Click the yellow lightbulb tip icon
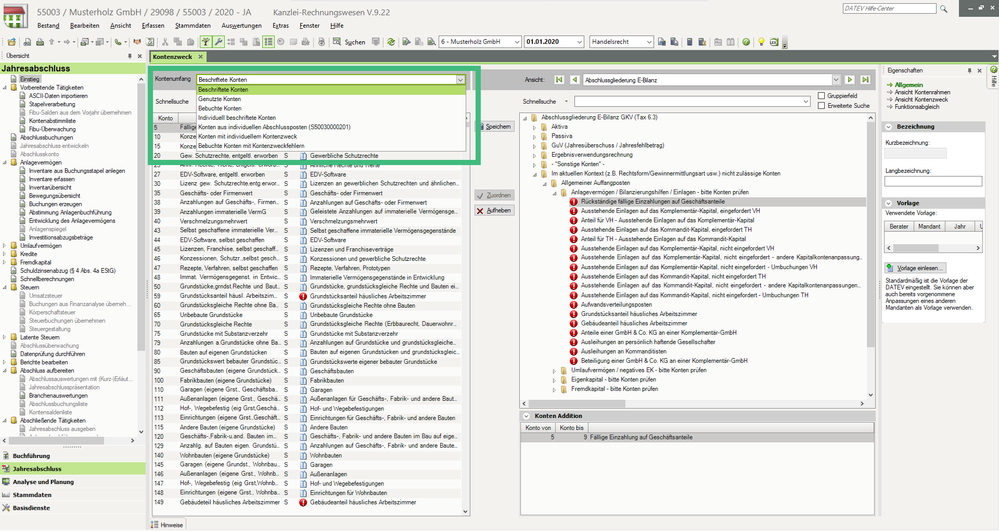 point(761,42)
